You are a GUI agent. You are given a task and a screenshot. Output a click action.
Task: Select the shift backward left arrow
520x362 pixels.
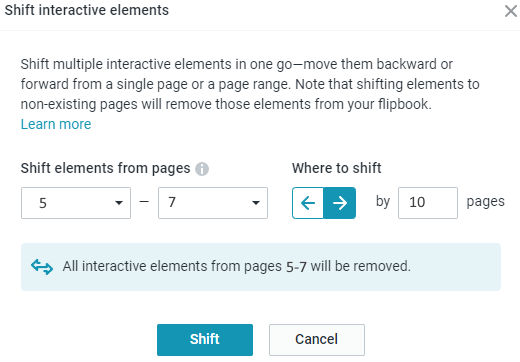308,203
